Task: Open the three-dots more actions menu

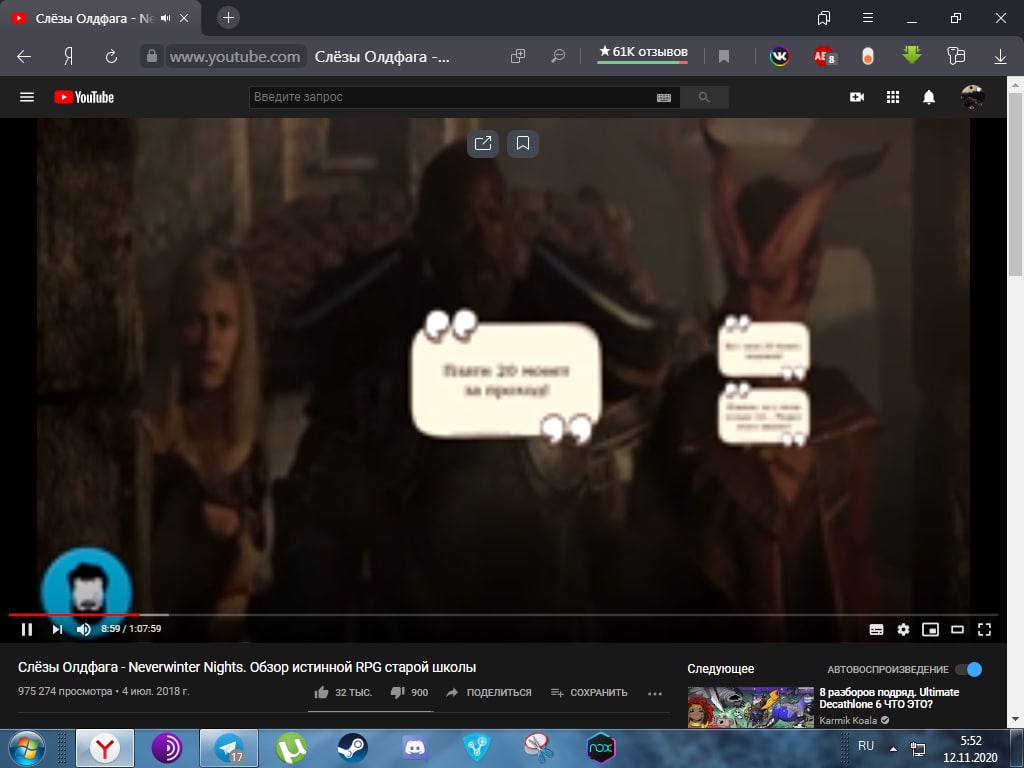Action: pyautogui.click(x=654, y=693)
